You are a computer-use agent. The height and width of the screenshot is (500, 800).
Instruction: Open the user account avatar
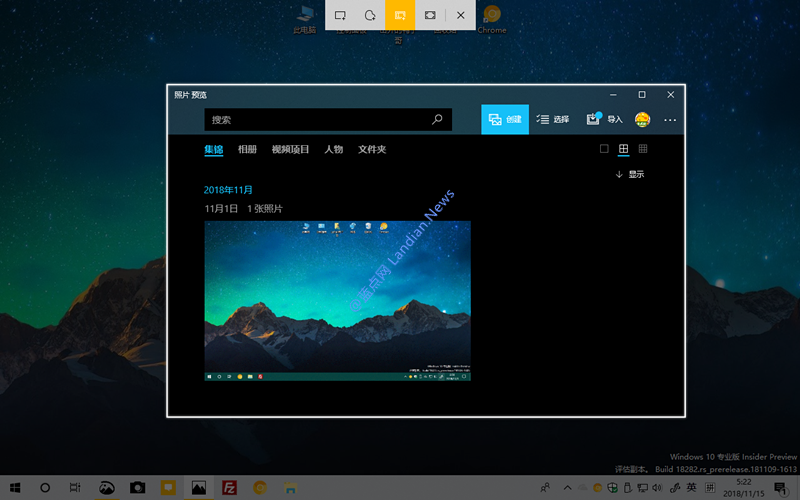tap(642, 120)
